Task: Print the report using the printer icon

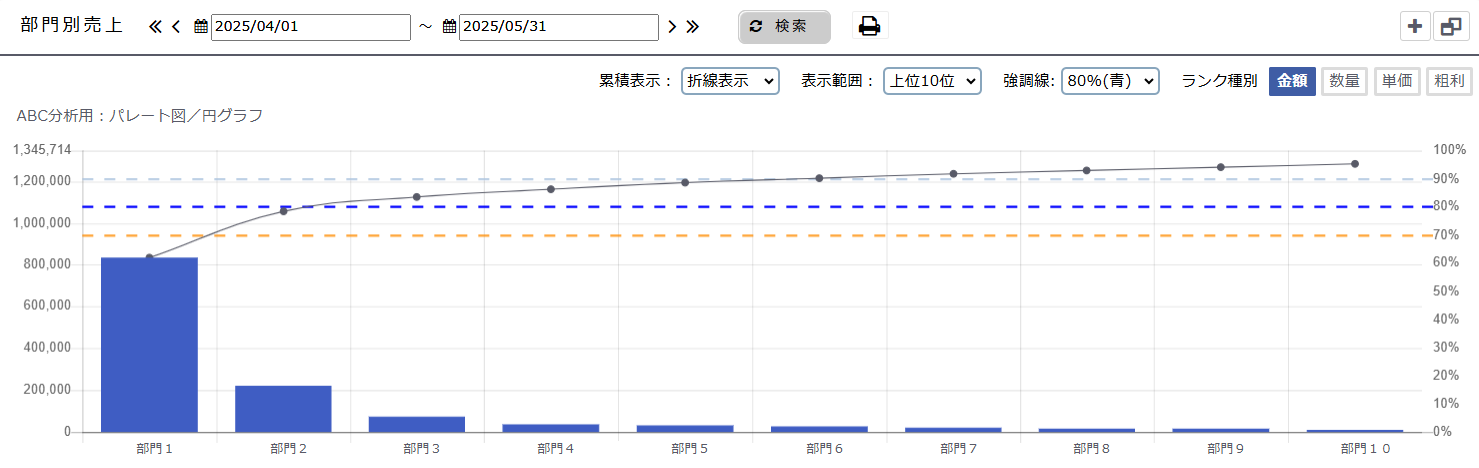Action: tap(870, 27)
